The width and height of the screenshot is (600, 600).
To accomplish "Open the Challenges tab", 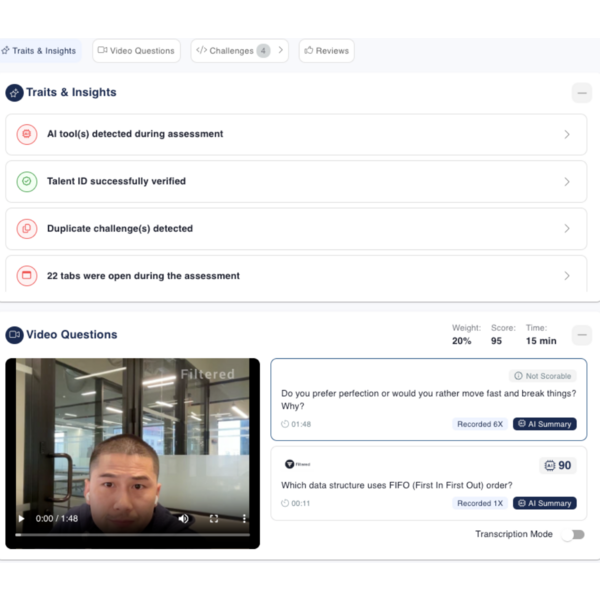I will (x=232, y=51).
